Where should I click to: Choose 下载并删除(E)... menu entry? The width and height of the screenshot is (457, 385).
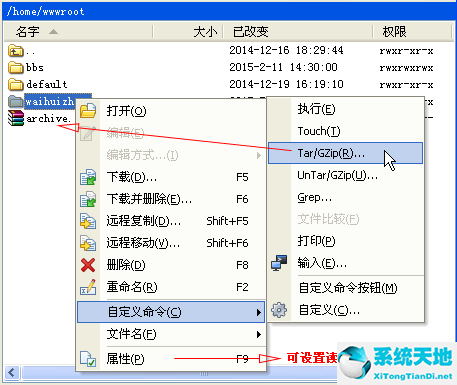click(171, 199)
